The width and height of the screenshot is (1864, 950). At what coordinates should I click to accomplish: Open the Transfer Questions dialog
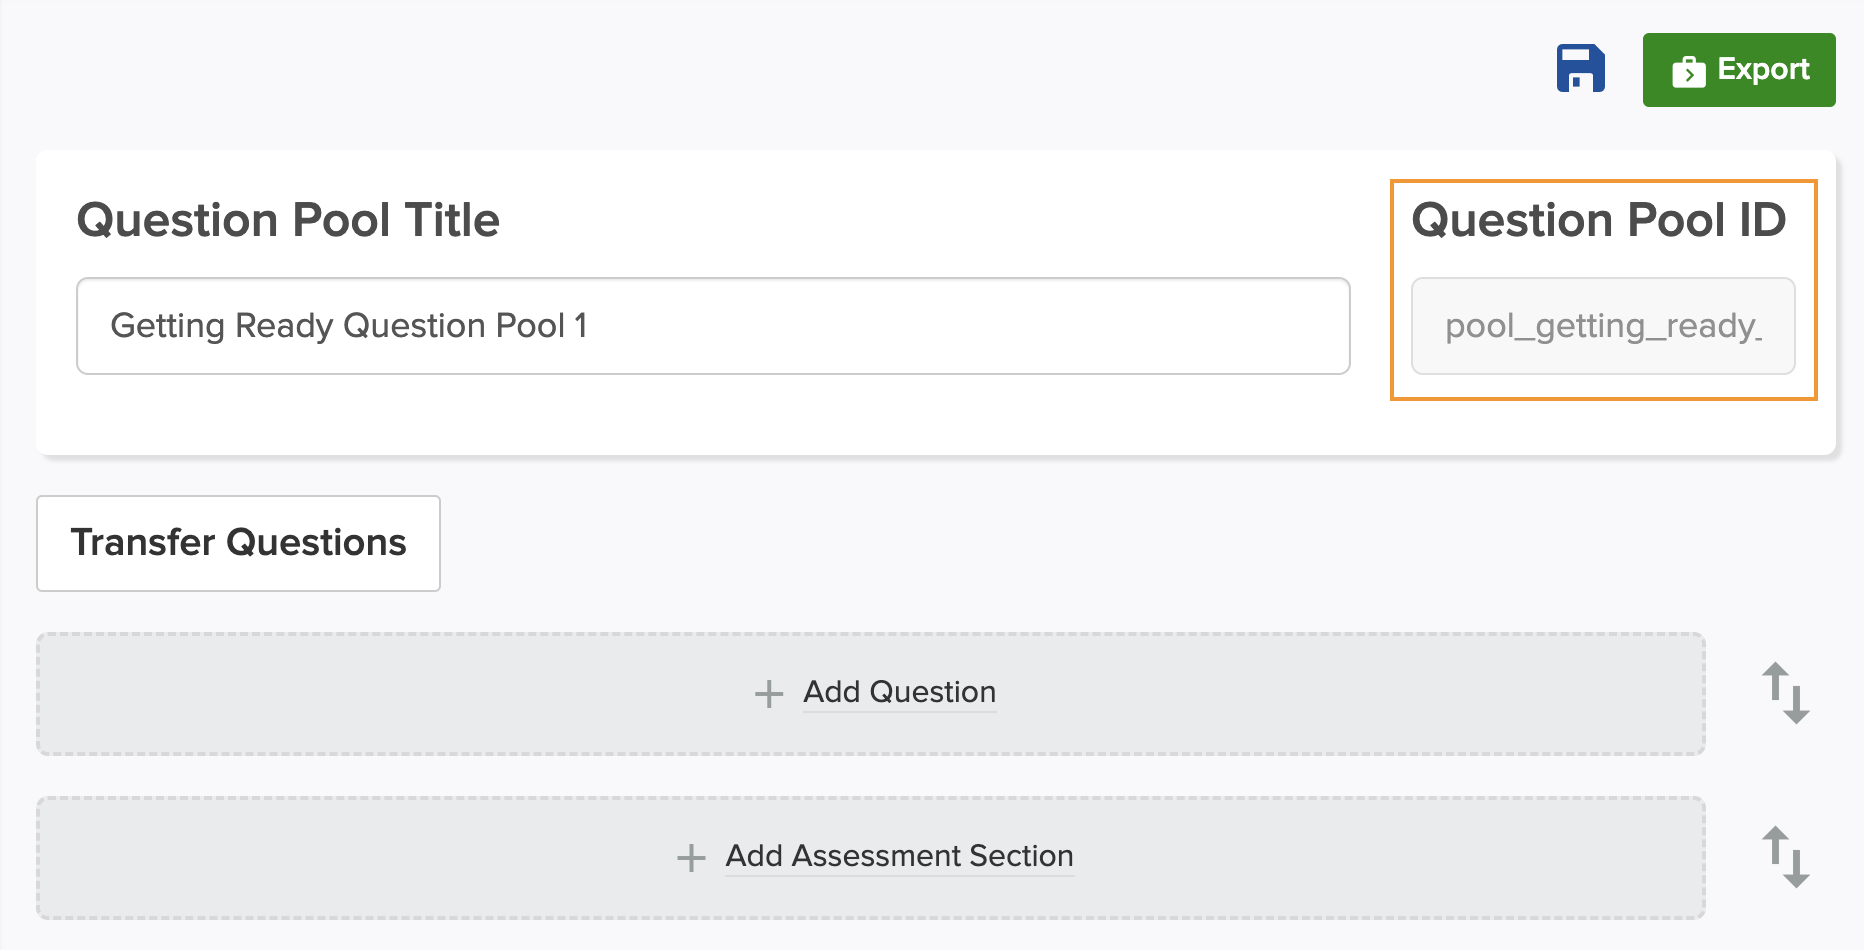tap(238, 543)
